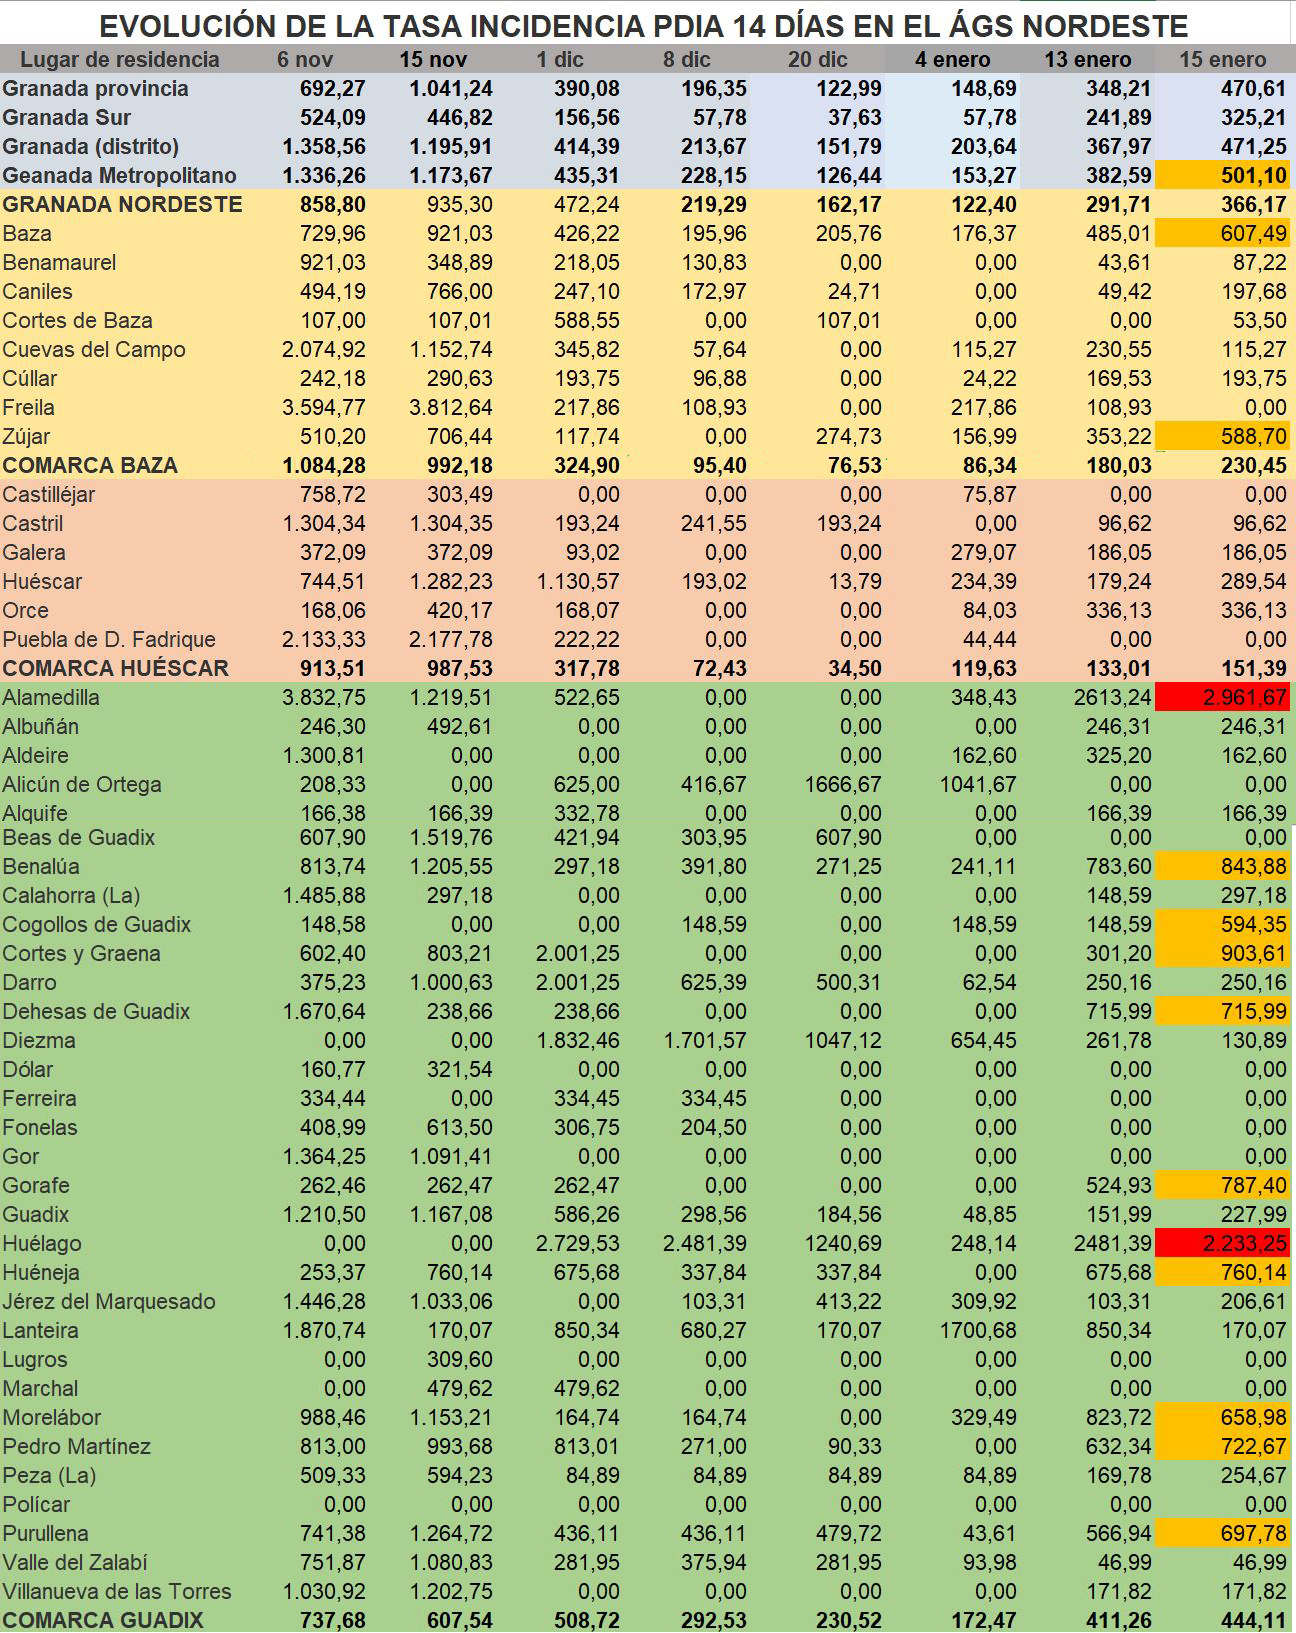The image size is (1296, 1633).
Task: Select the orange Baza cell 607,49
Action: pyautogui.click(x=1222, y=234)
